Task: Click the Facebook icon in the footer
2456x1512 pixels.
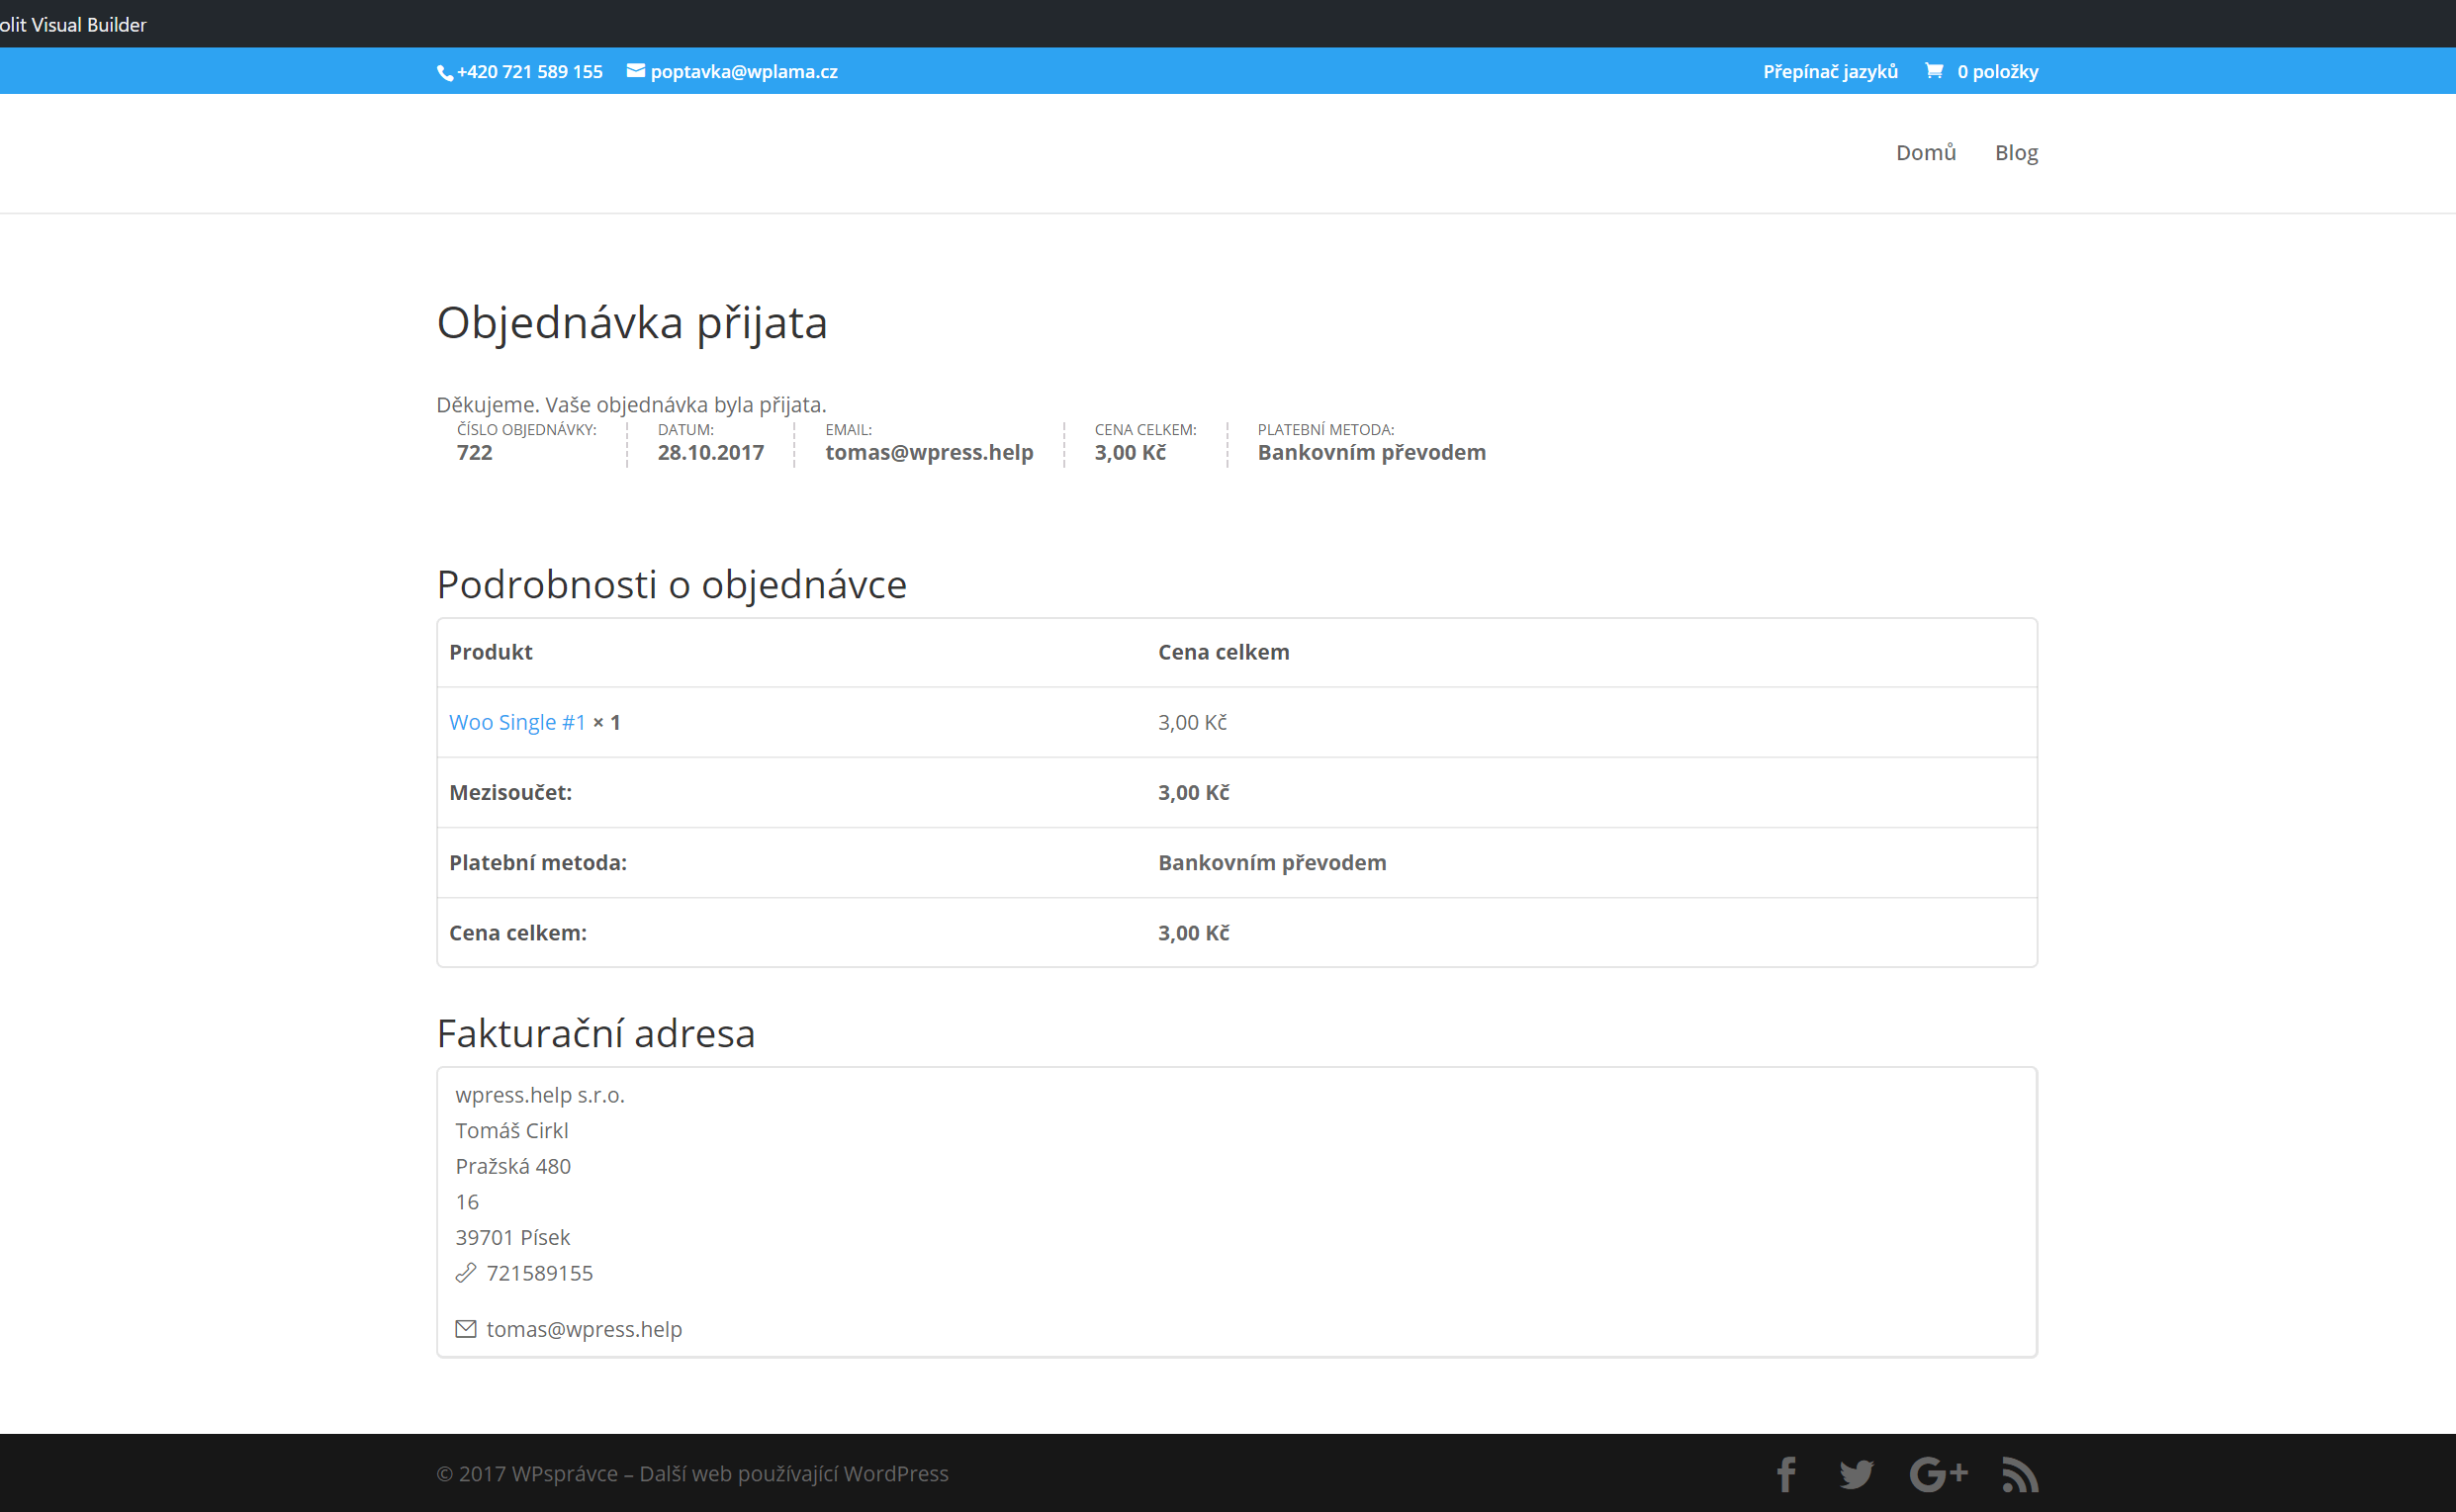Action: [x=1786, y=1473]
